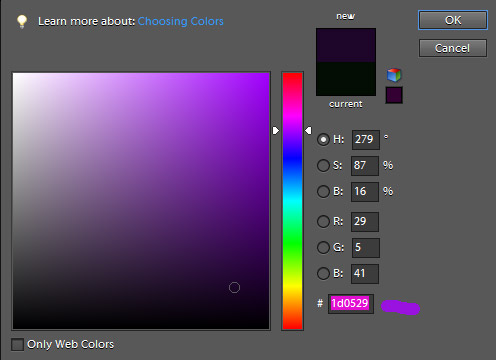Confirm with the OK button
Screen dimensions: 496x360
coord(453,20)
